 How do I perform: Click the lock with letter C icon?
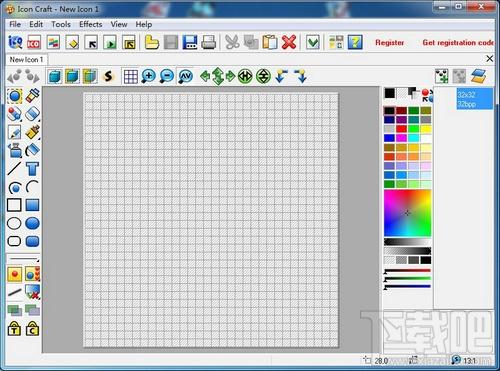[33, 329]
